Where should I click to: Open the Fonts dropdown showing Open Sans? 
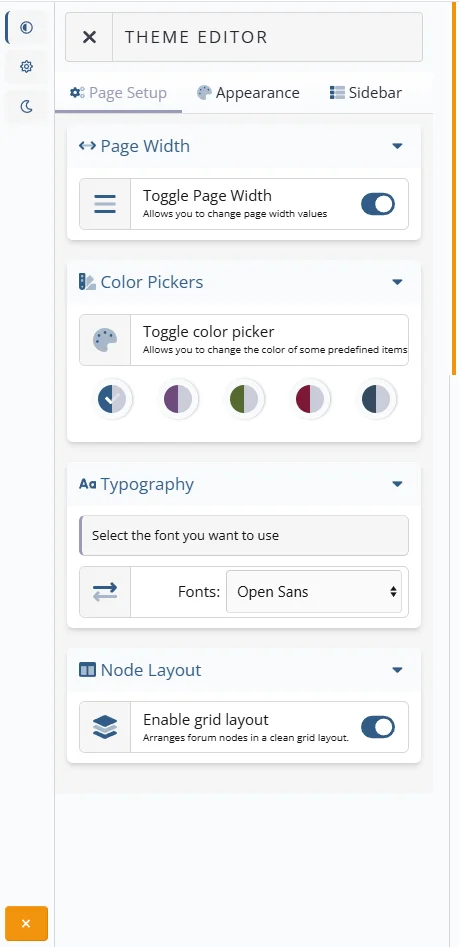tap(314, 592)
